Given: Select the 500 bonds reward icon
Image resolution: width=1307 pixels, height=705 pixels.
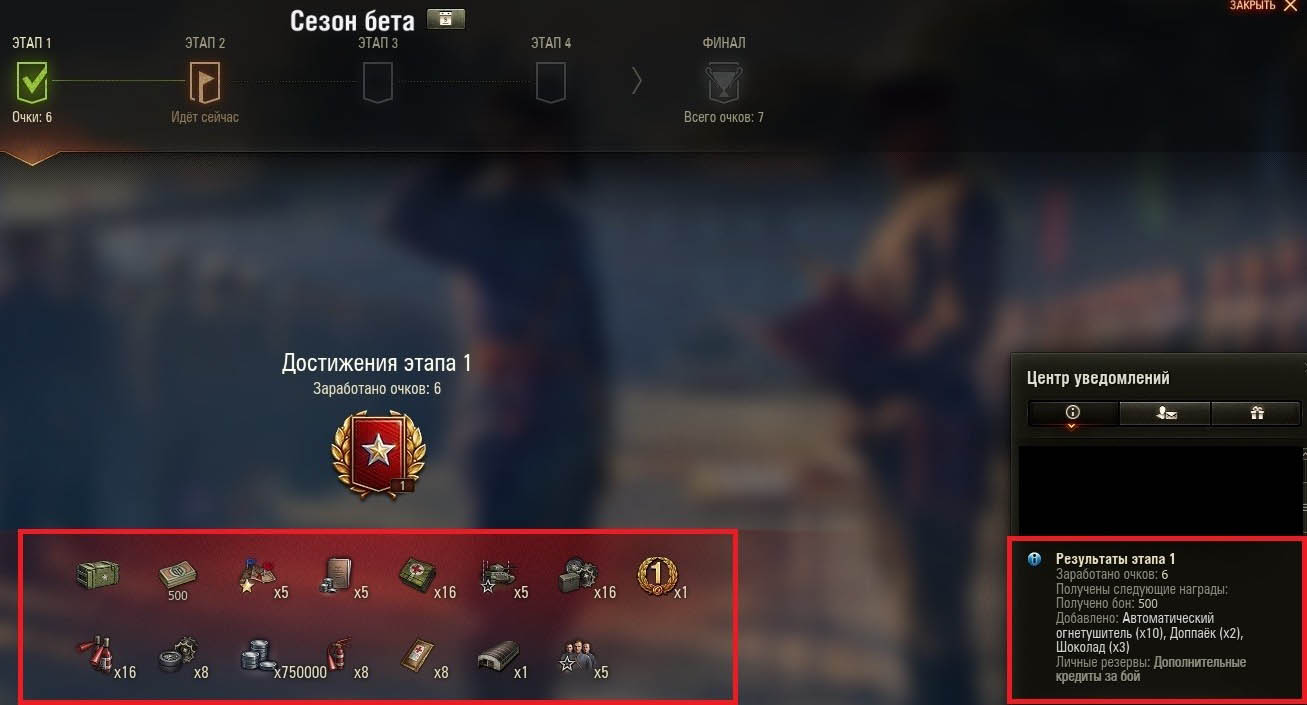Looking at the screenshot, I should click(178, 577).
